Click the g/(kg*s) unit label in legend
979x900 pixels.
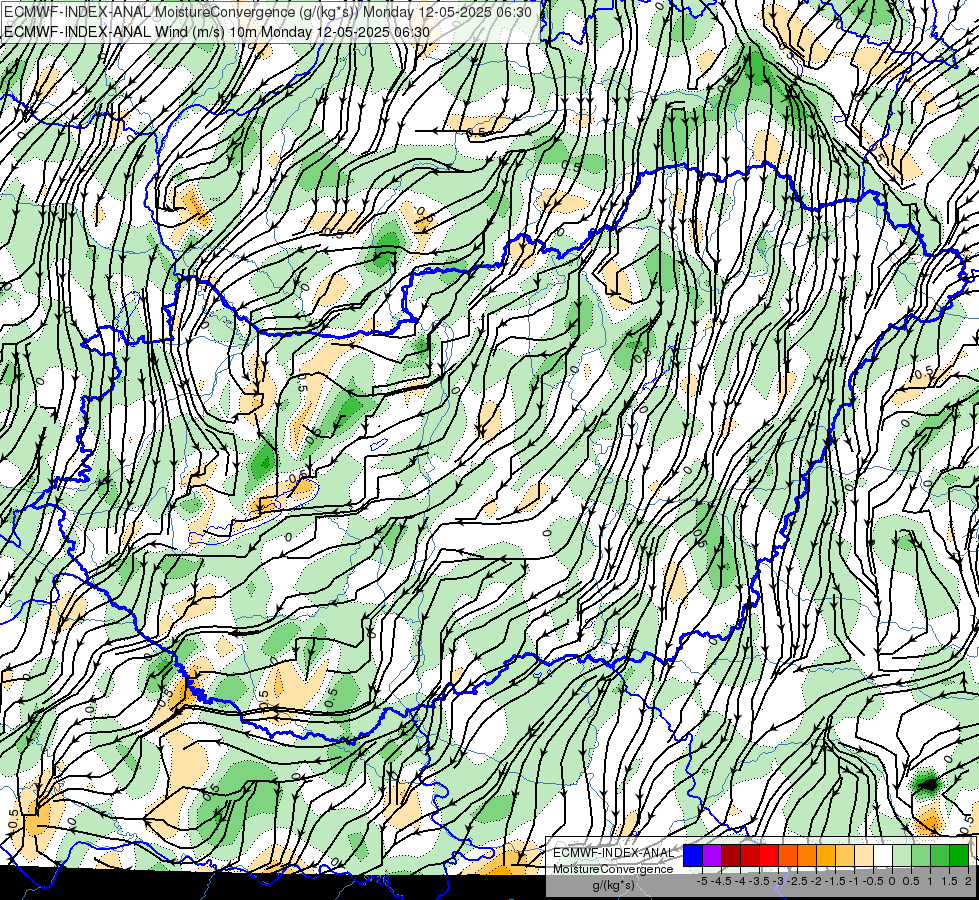click(613, 885)
